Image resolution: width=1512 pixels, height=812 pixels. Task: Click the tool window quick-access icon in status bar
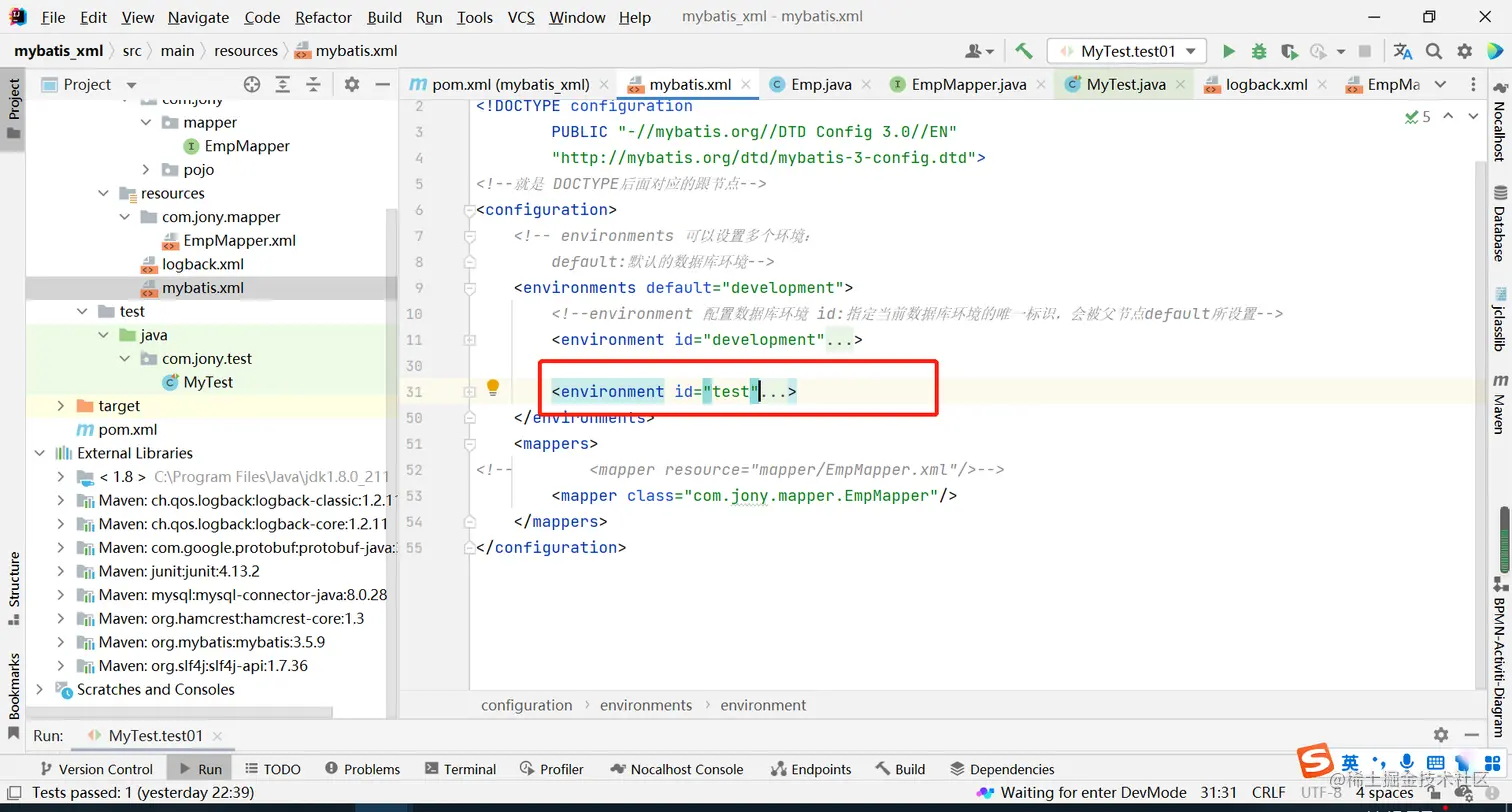(x=14, y=793)
